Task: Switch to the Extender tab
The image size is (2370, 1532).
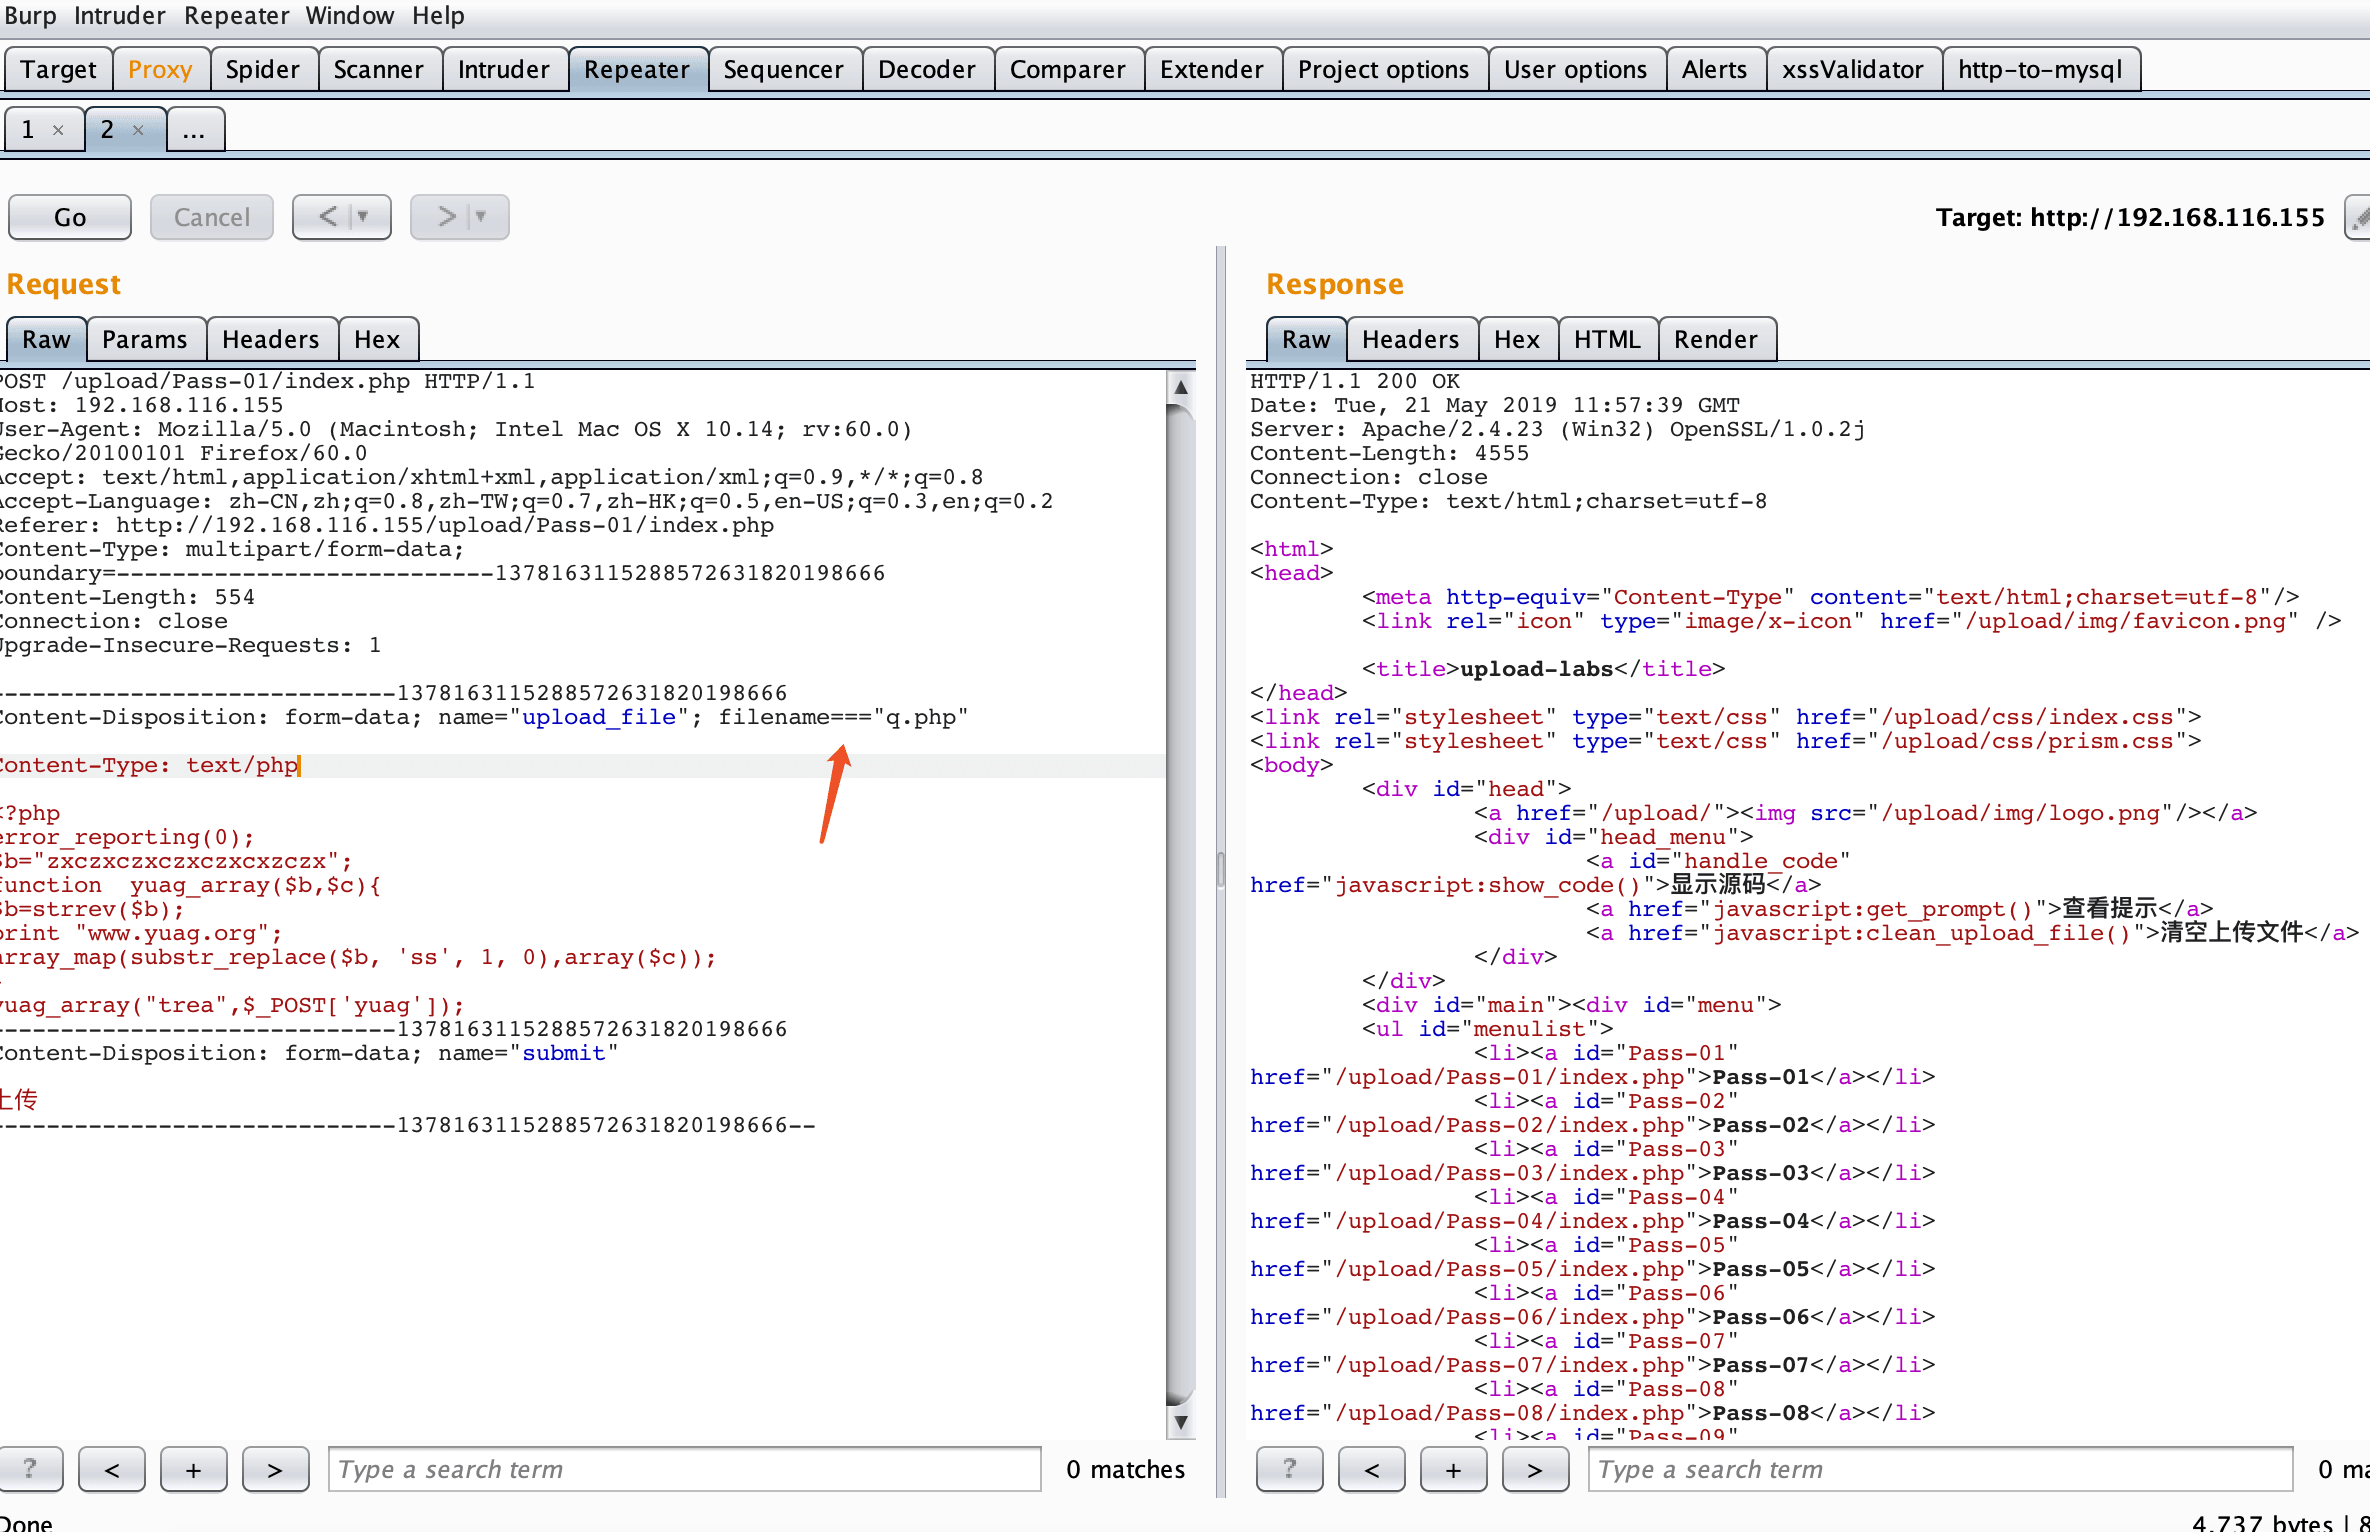Action: (x=1212, y=69)
